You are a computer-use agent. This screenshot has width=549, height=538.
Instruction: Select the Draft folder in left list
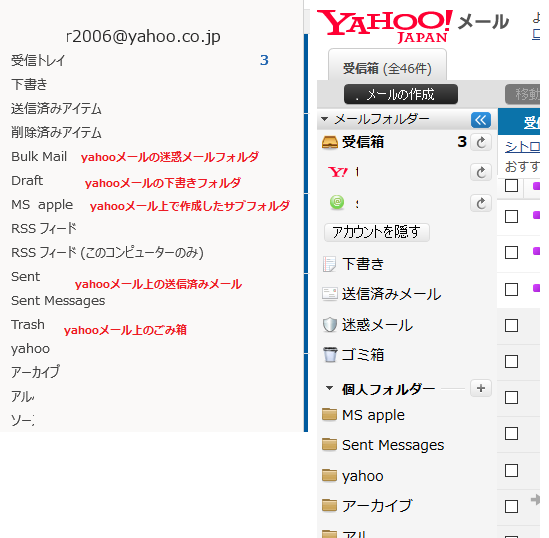[x=27, y=181]
